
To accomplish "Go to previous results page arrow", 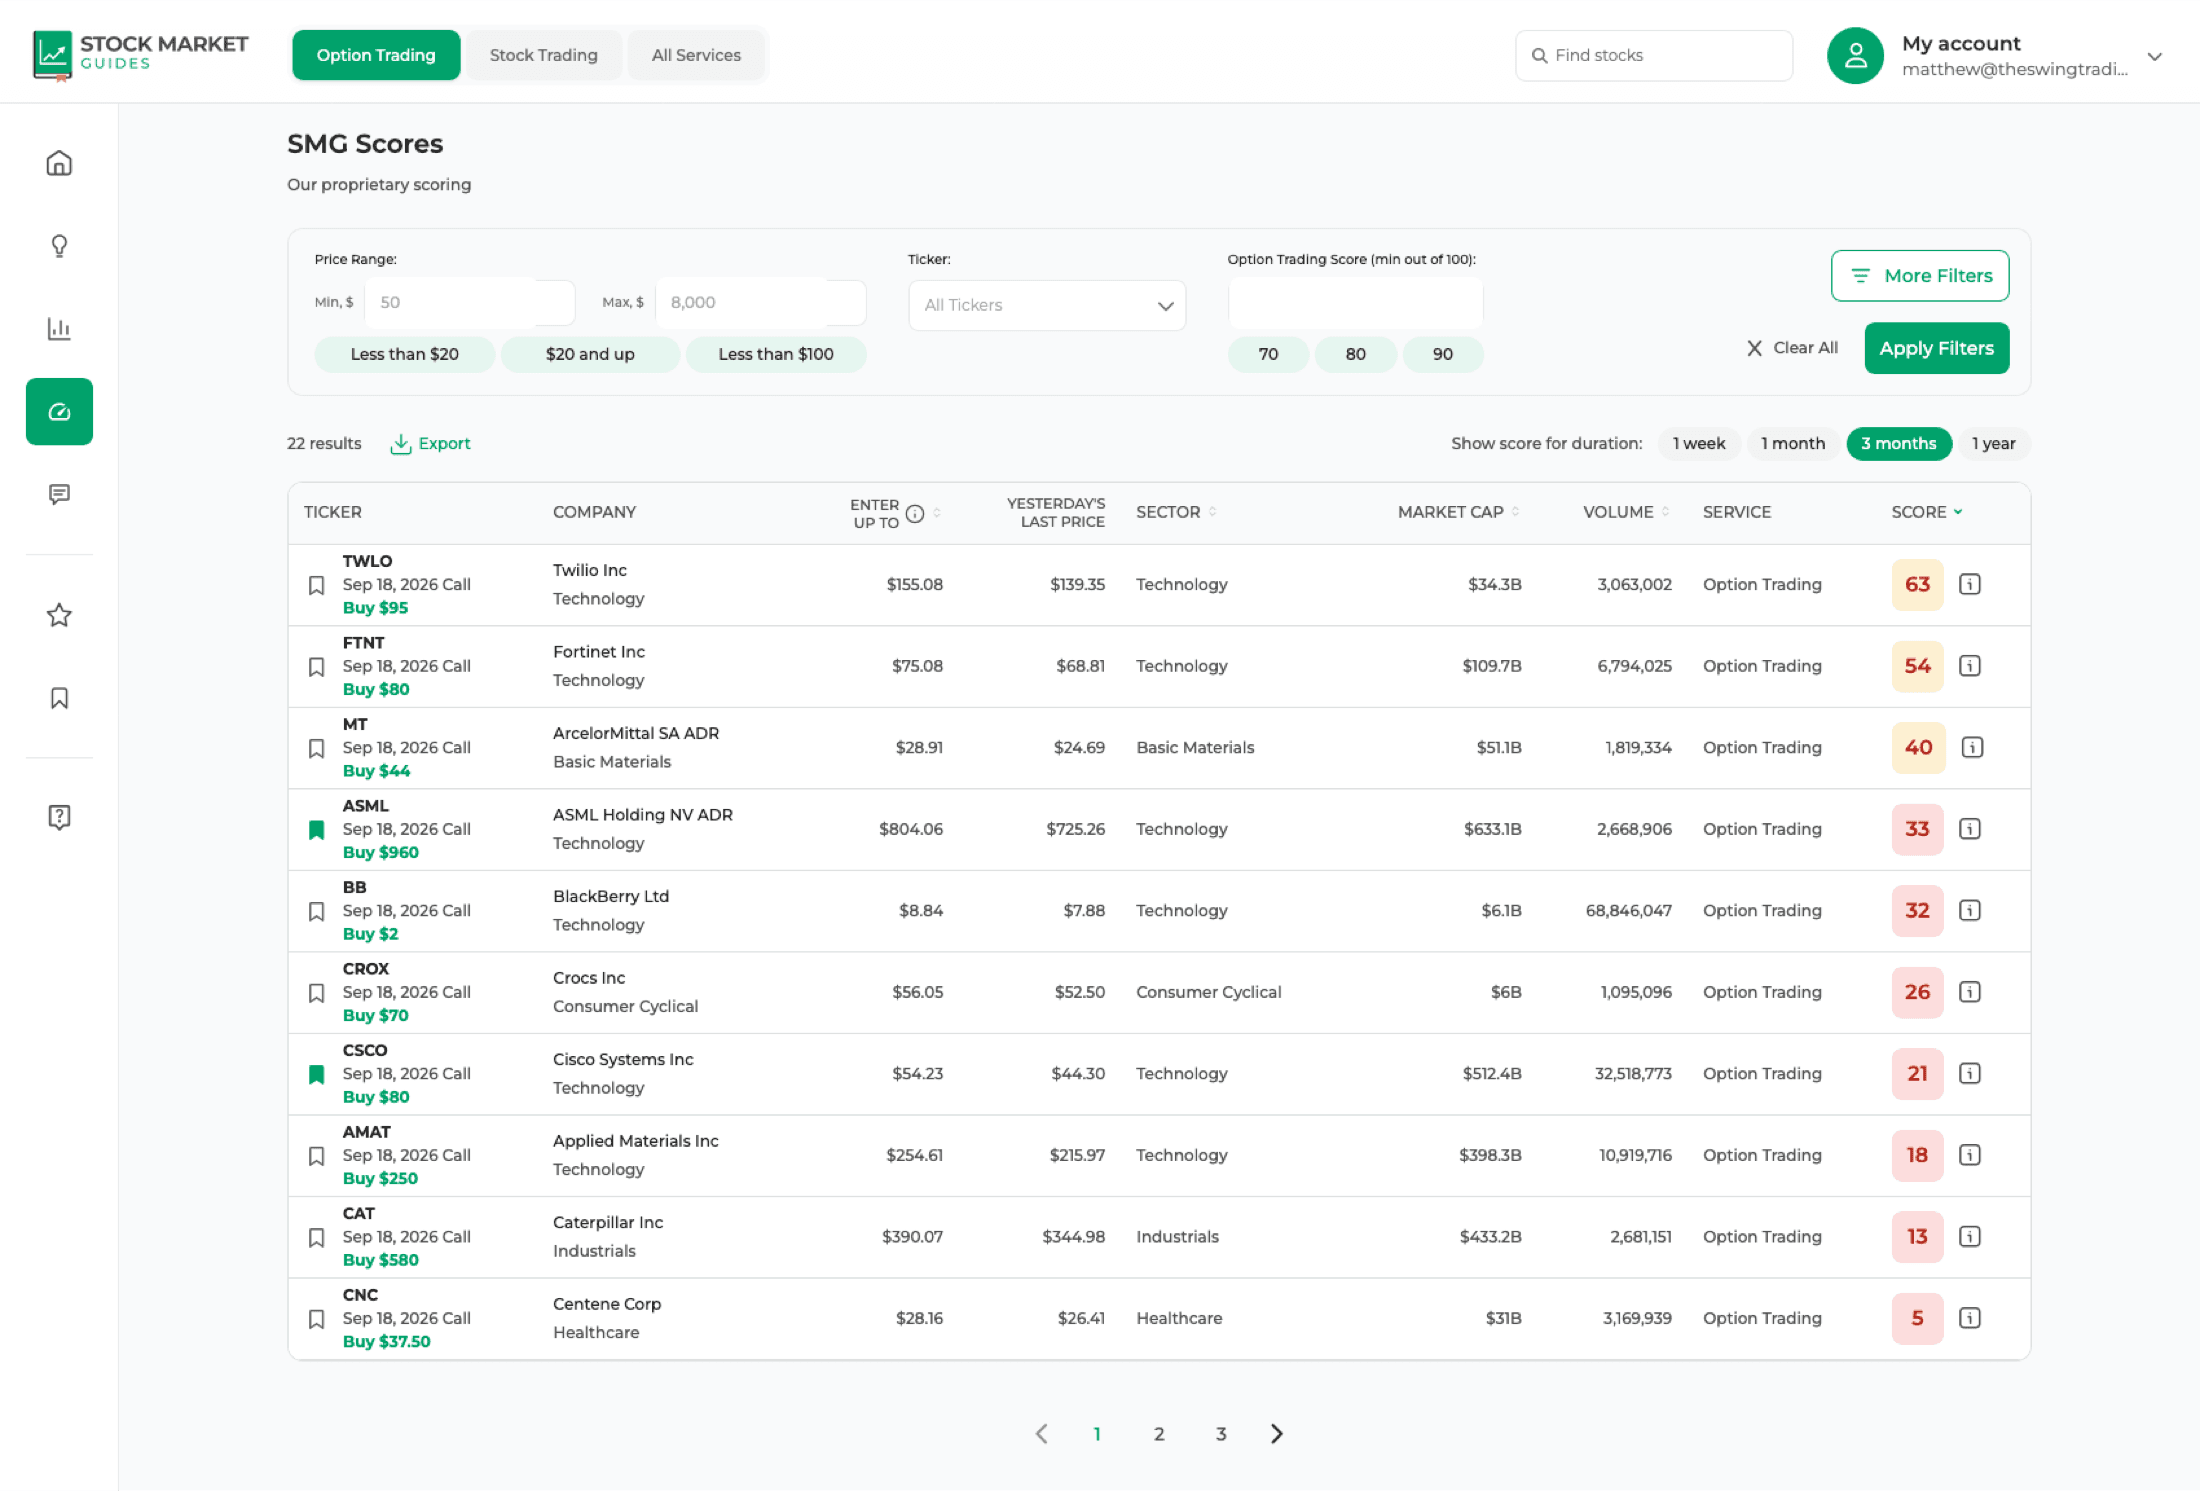I will tap(1041, 1433).
